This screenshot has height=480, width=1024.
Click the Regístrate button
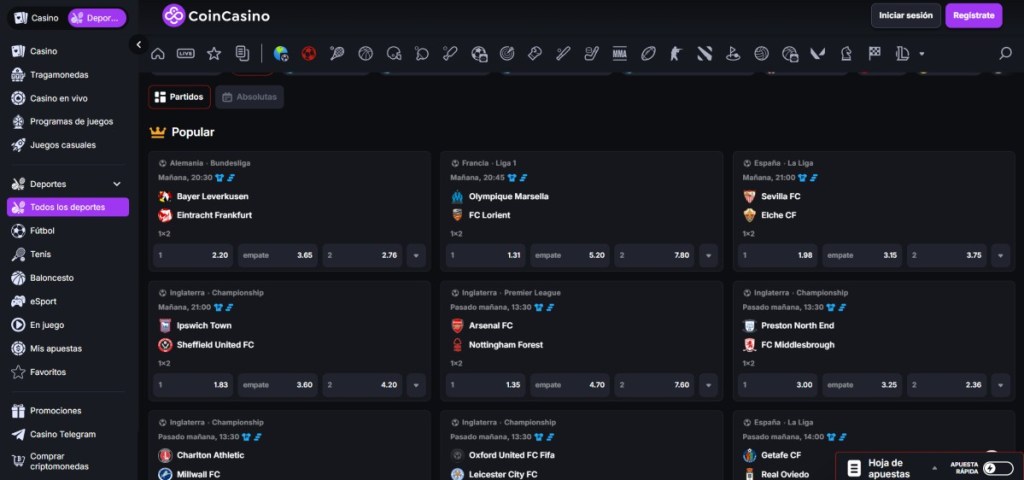pos(974,16)
